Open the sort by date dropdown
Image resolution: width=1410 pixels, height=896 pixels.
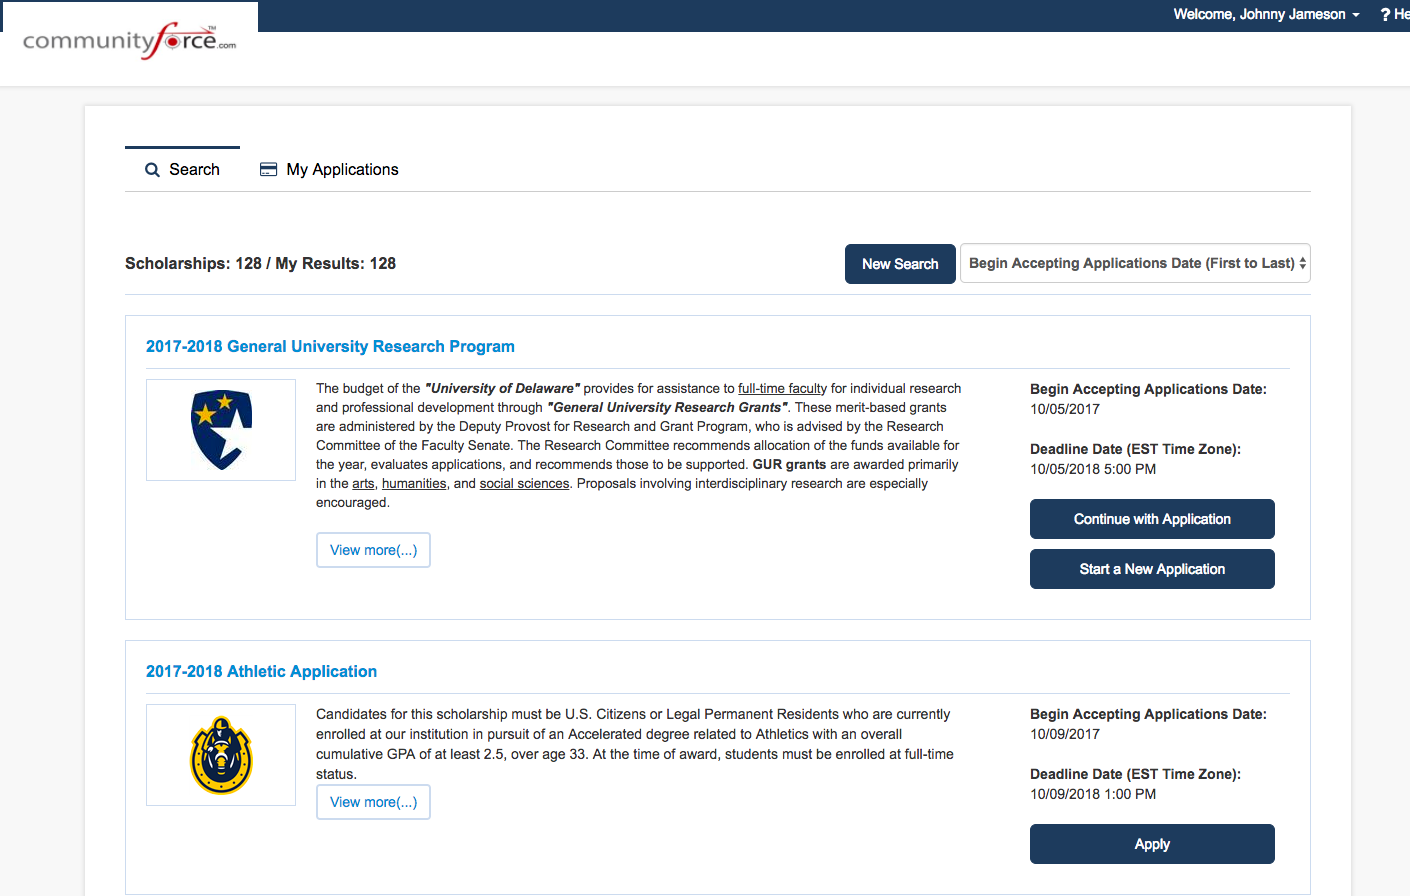[1135, 263]
